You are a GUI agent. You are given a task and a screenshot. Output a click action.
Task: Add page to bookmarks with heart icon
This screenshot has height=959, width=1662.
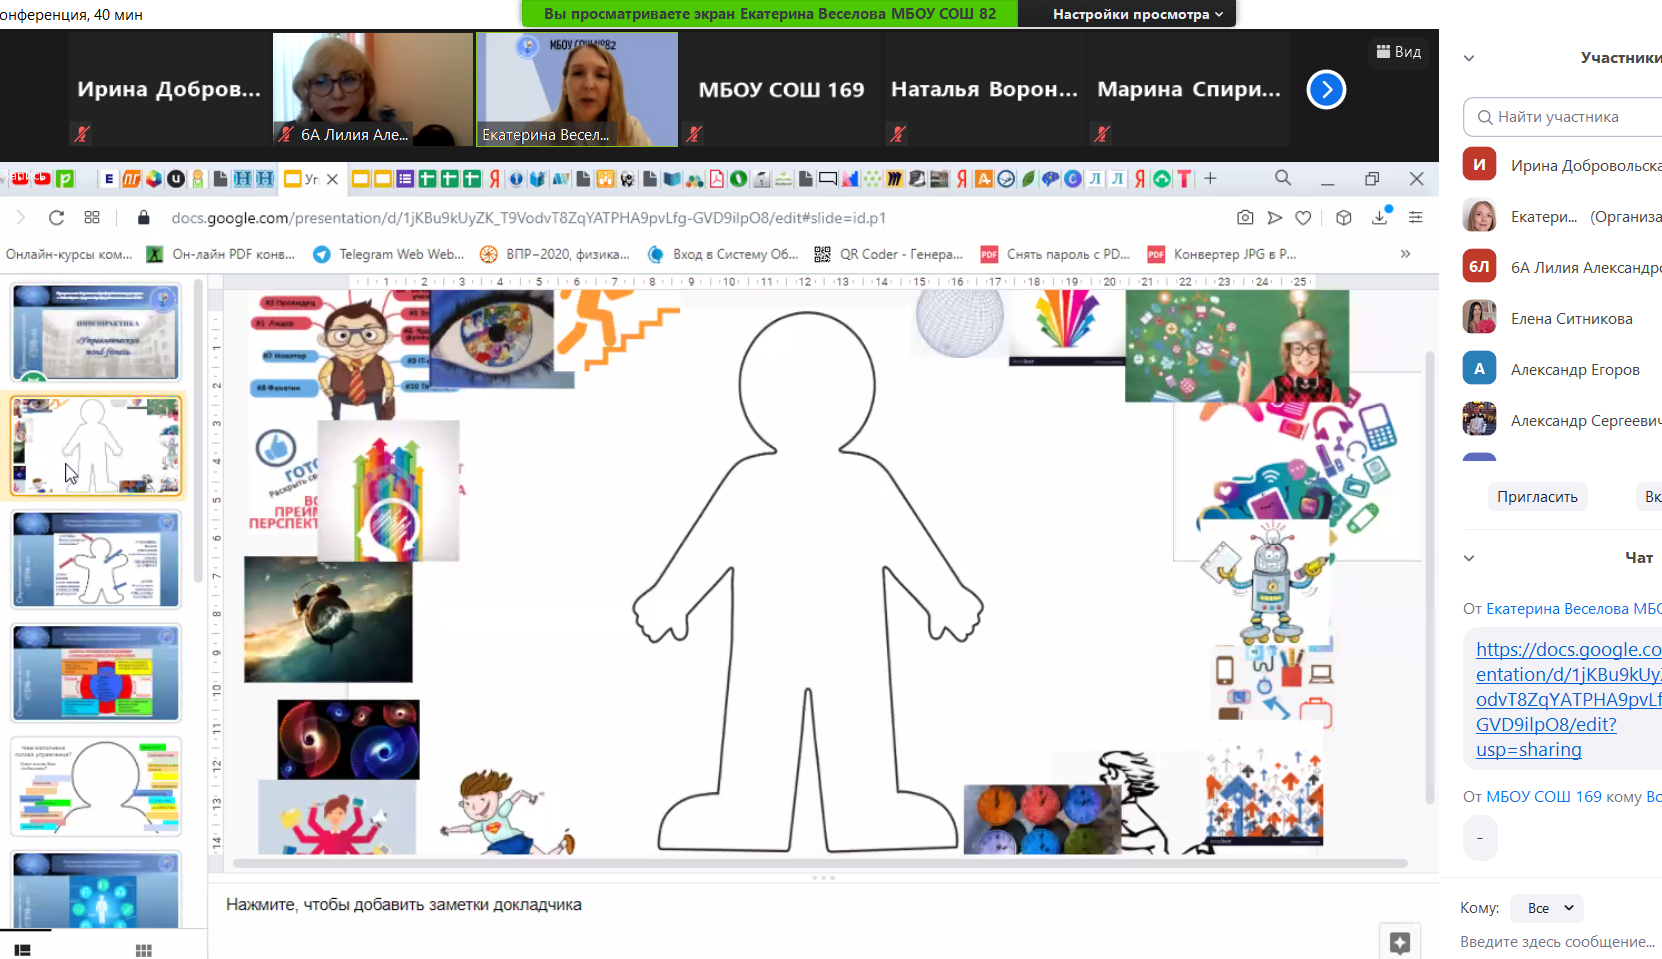(1303, 218)
